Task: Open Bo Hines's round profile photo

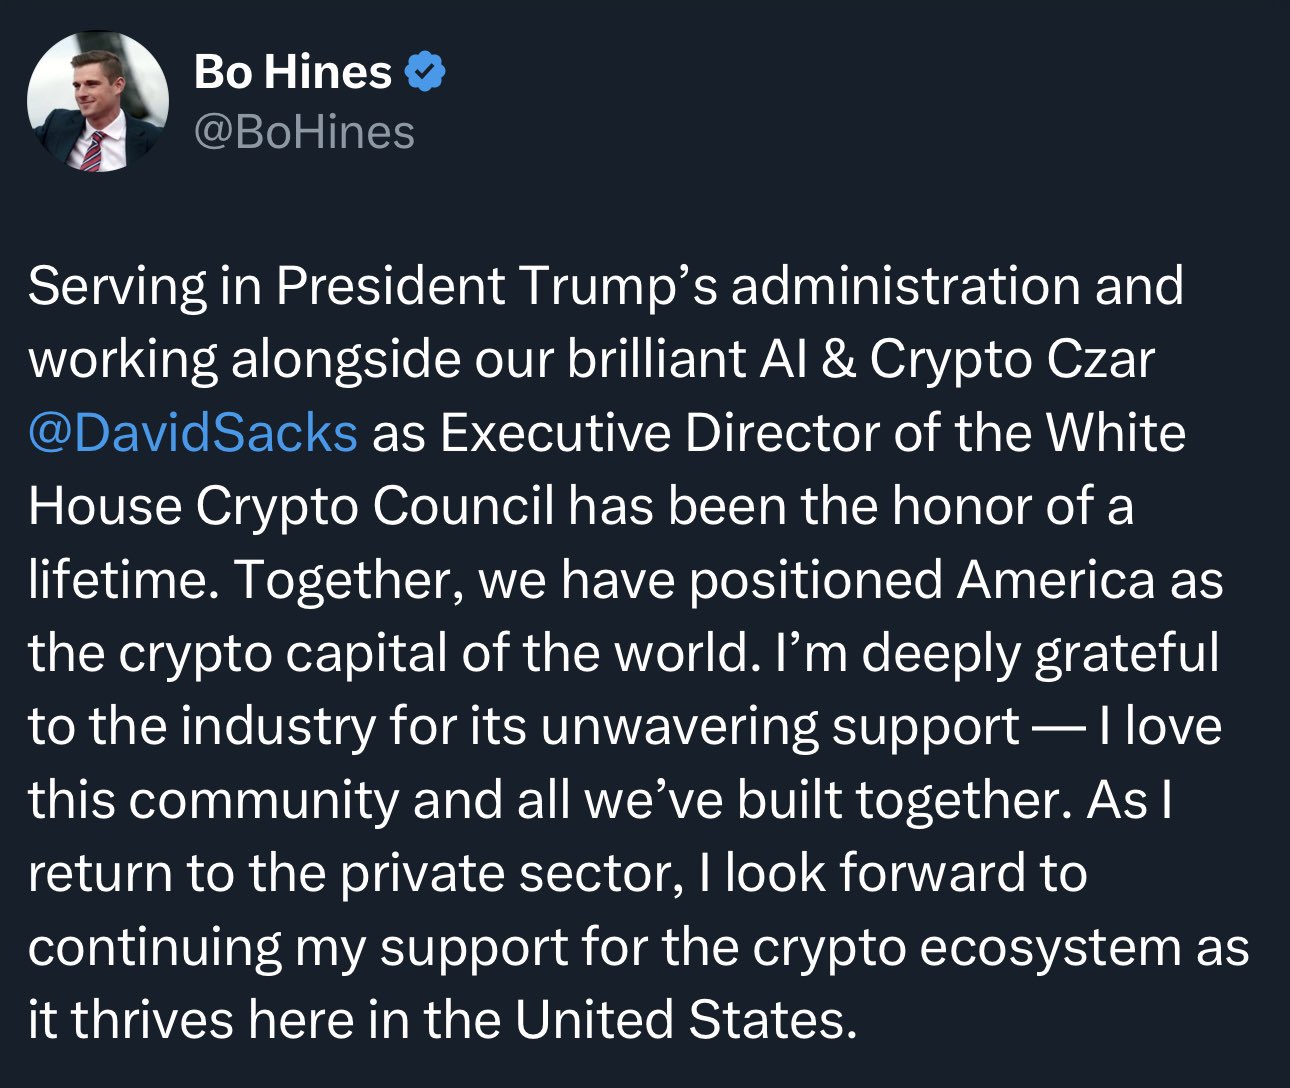Action: click(x=97, y=101)
